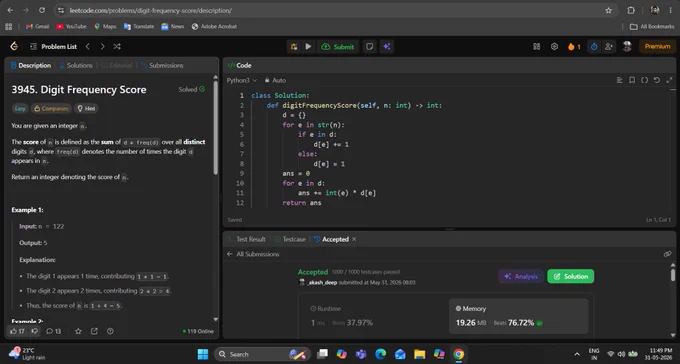This screenshot has height=364, width=680.
Task: Open the profile avatar in LeetCode header
Action: (627, 46)
